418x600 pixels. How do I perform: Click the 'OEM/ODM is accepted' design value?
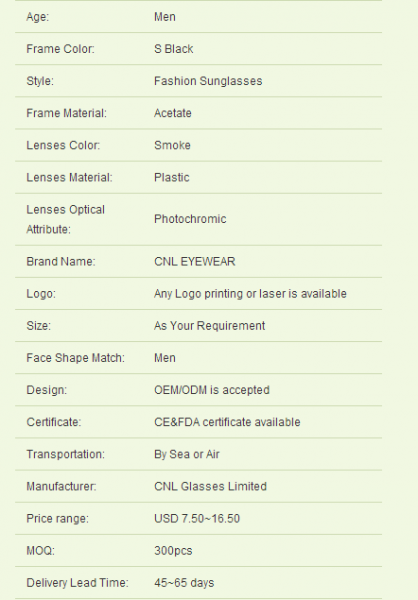click(212, 390)
